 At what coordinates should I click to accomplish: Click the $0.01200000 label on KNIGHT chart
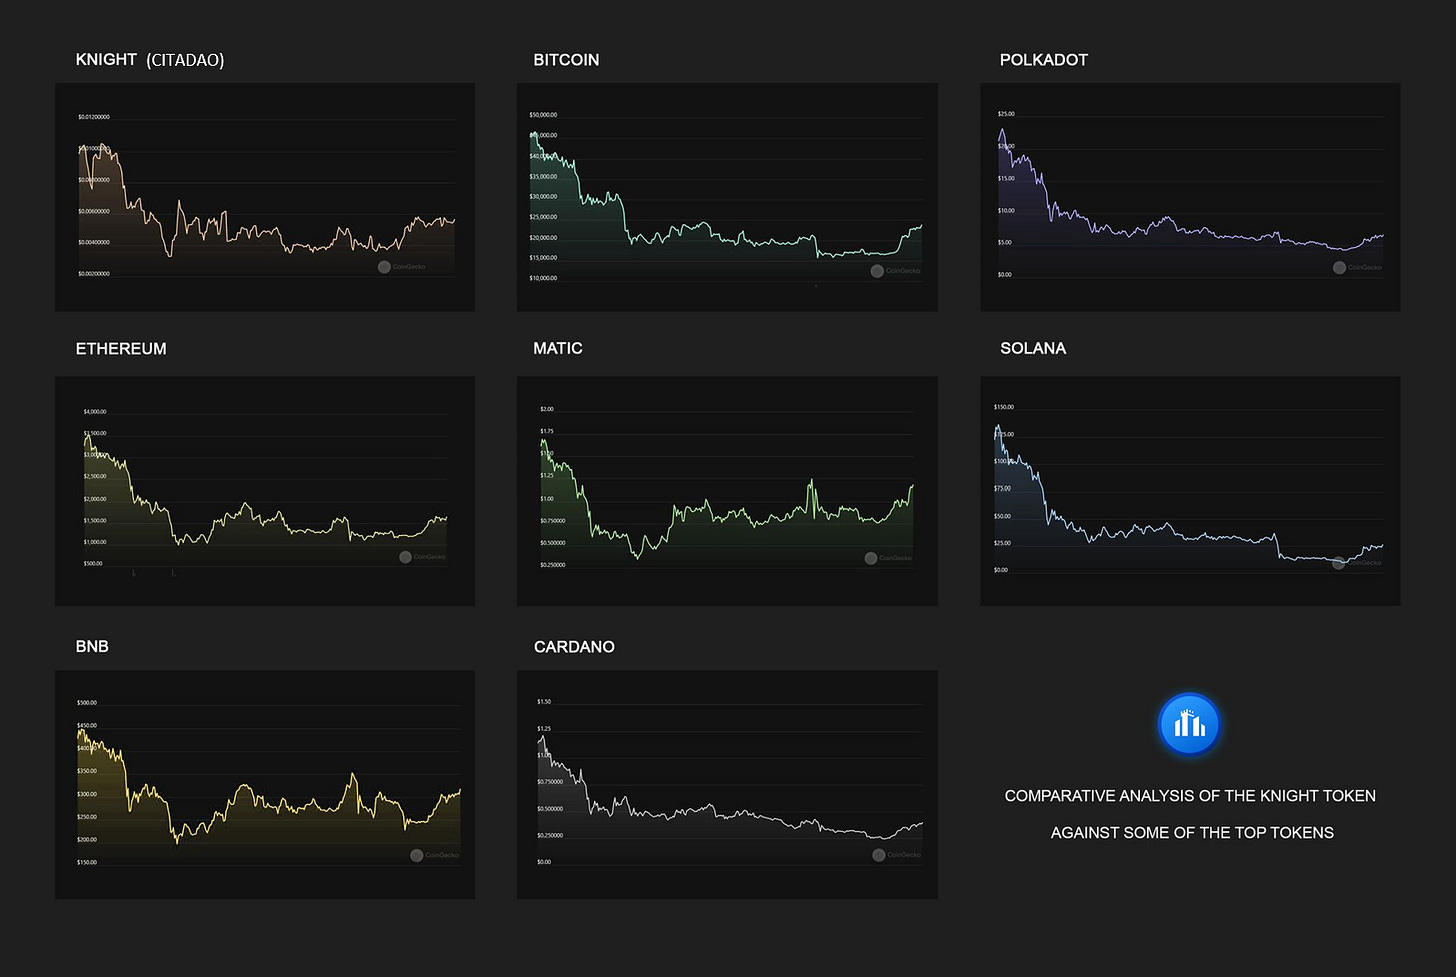coord(94,117)
